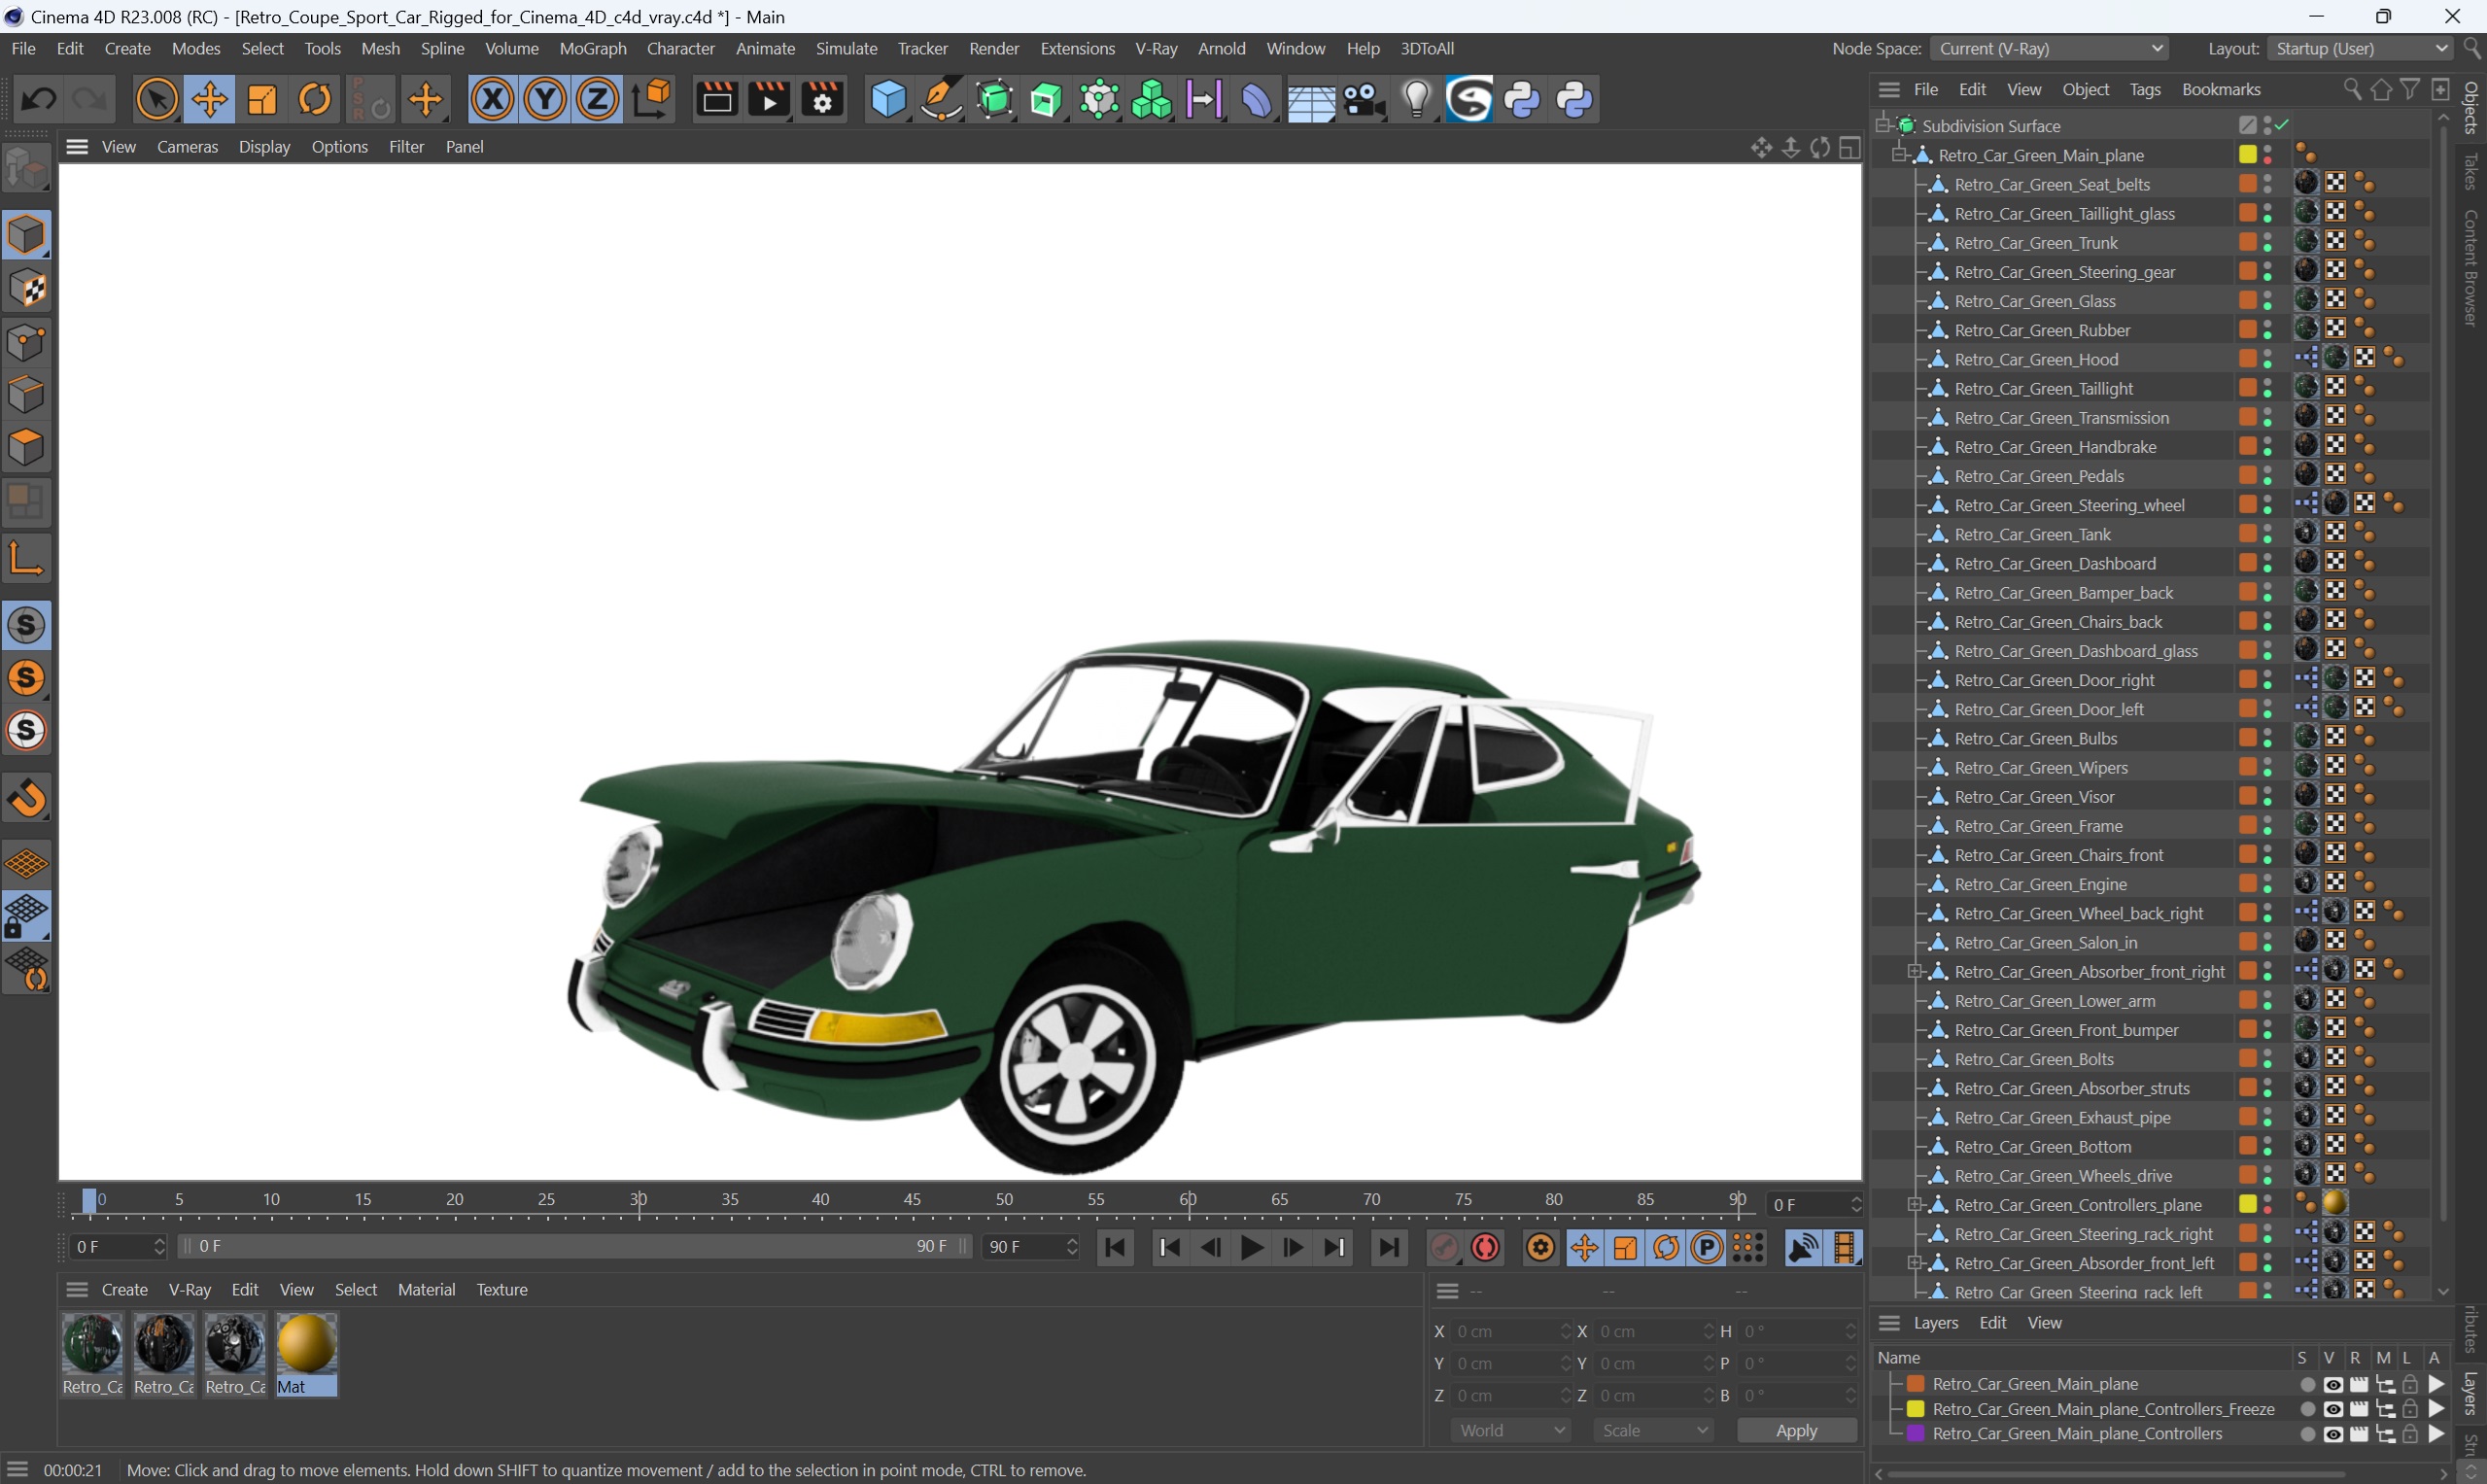Click yellow layer swatch of Controllers_Freeze
Viewport: 2487px width, 1484px height.
pyautogui.click(x=1916, y=1410)
